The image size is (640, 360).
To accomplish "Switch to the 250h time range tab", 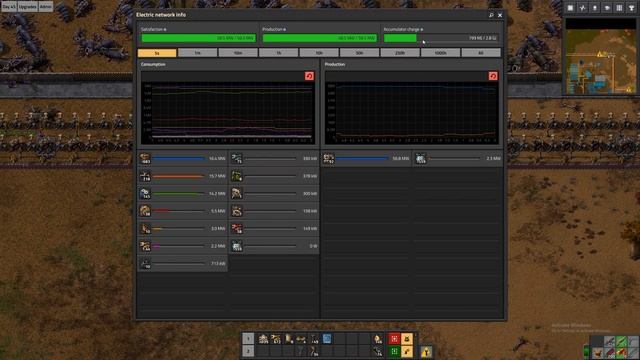I will [x=400, y=53].
